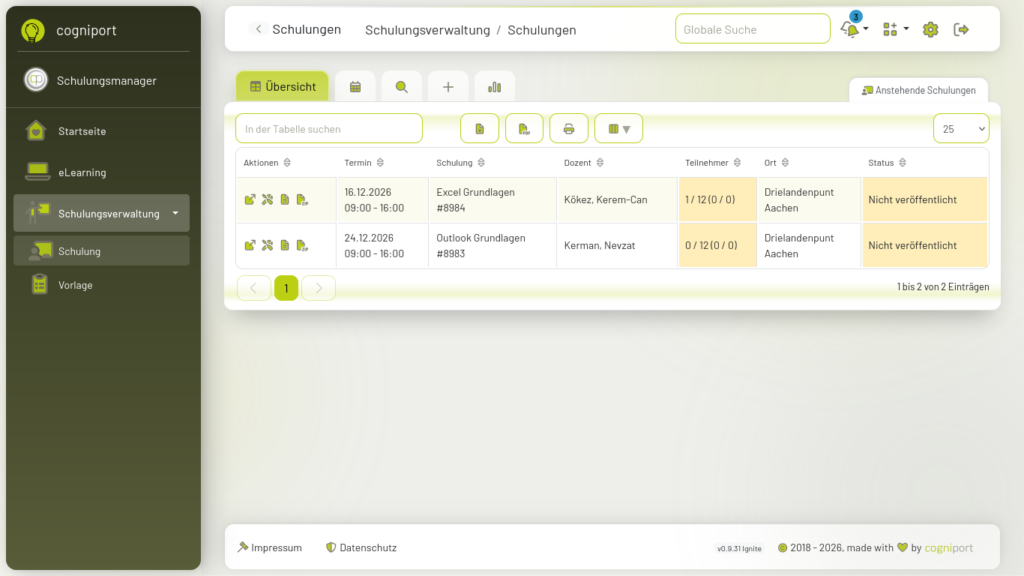Sort table by Status column
The image size is (1024, 576).
pyautogui.click(x=887, y=163)
